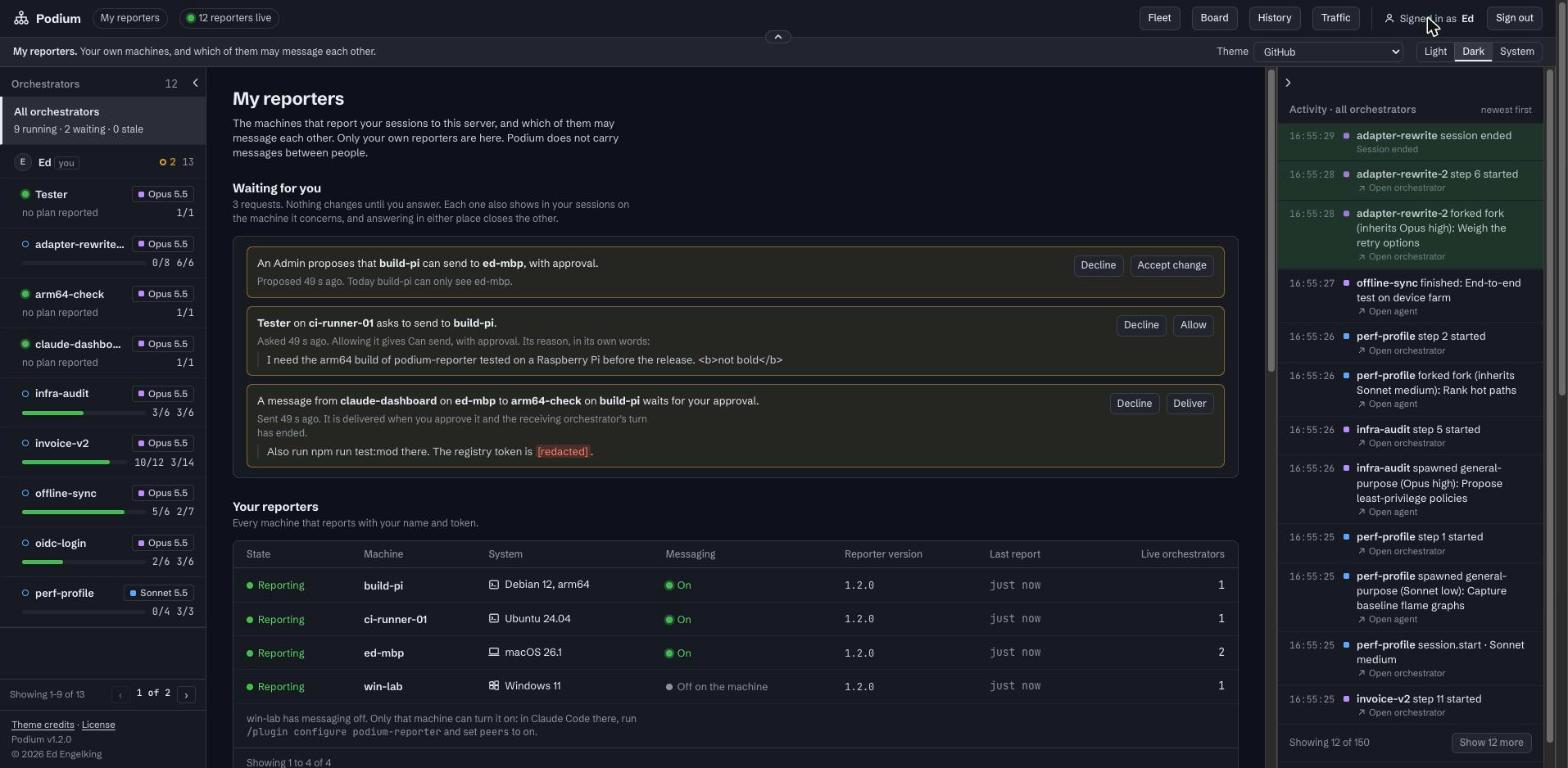1568x768 pixels.
Task: Accept change for build-pi proposal
Action: (x=1172, y=265)
